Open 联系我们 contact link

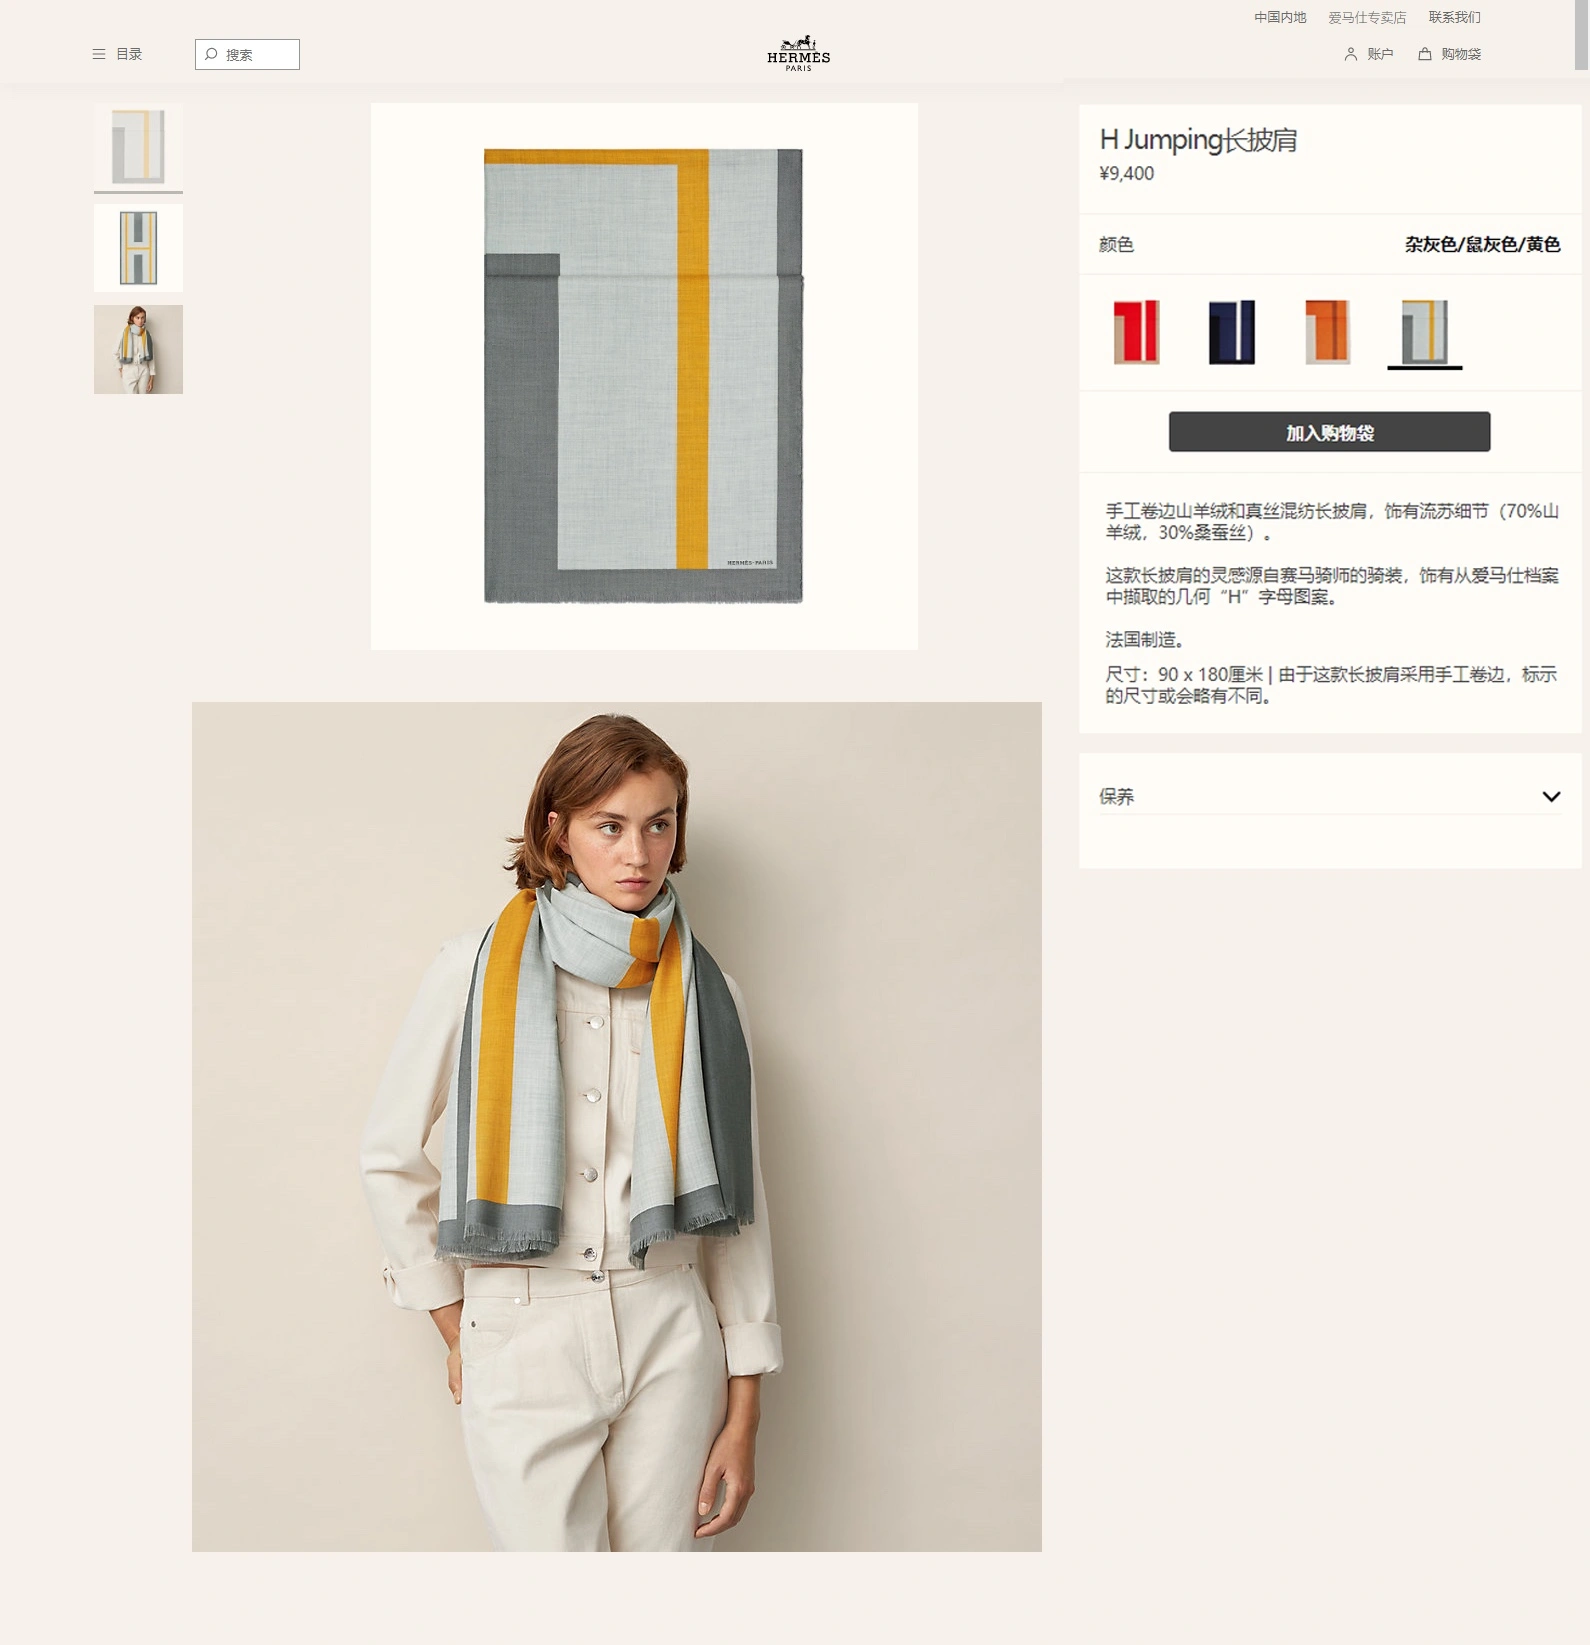(1454, 17)
